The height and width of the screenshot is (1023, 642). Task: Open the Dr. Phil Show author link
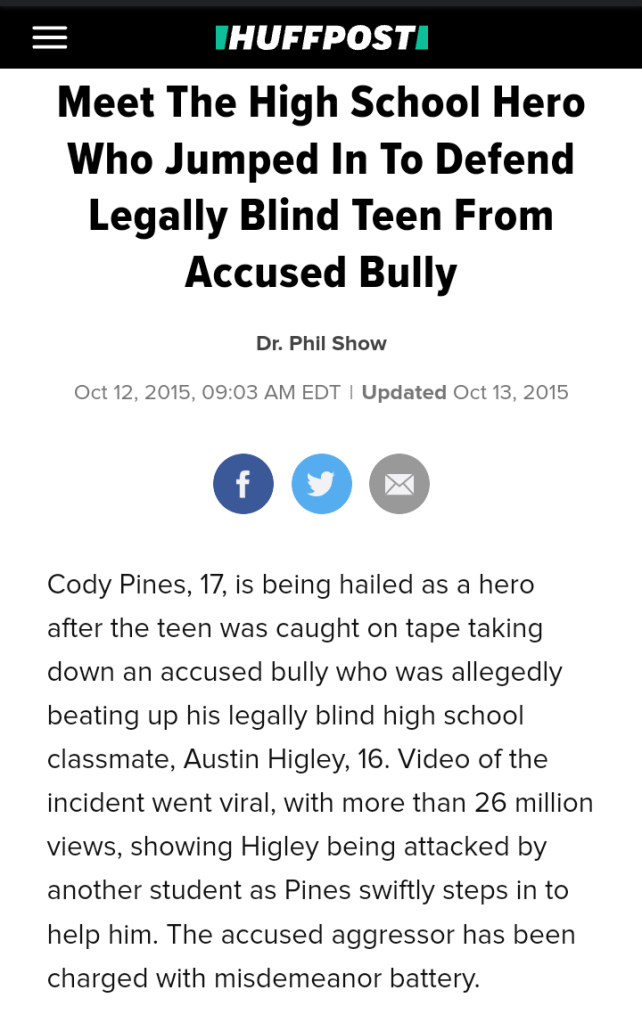point(321,343)
